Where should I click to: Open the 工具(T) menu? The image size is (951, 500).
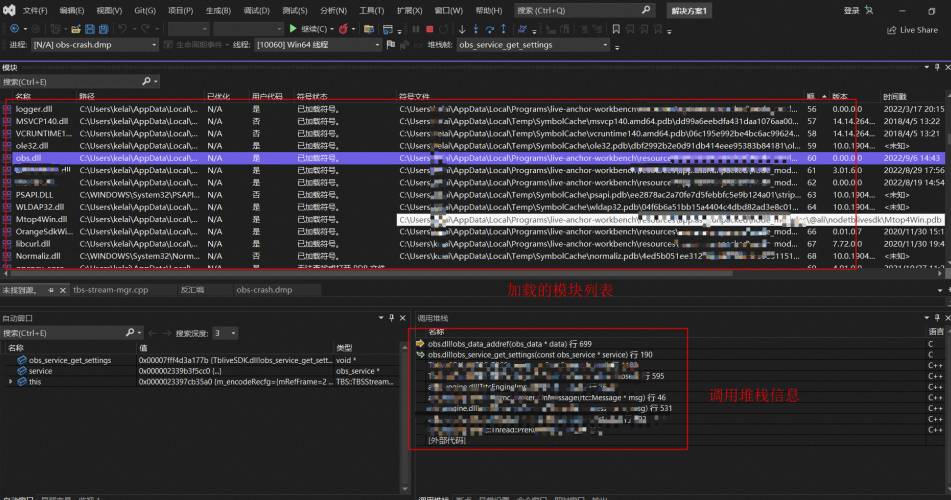point(371,10)
